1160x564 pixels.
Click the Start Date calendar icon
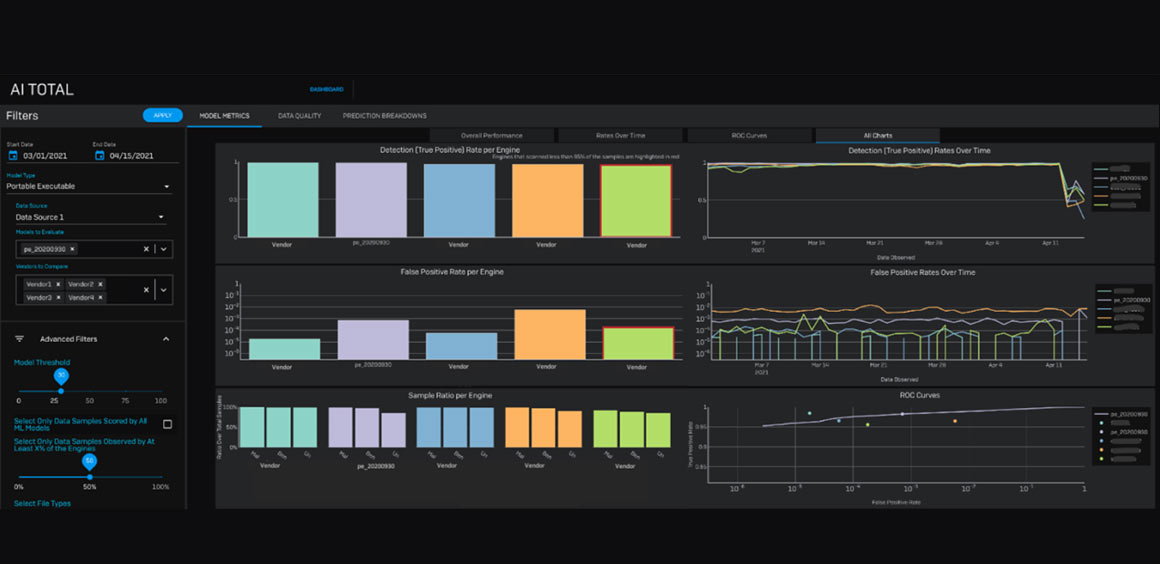click(13, 155)
